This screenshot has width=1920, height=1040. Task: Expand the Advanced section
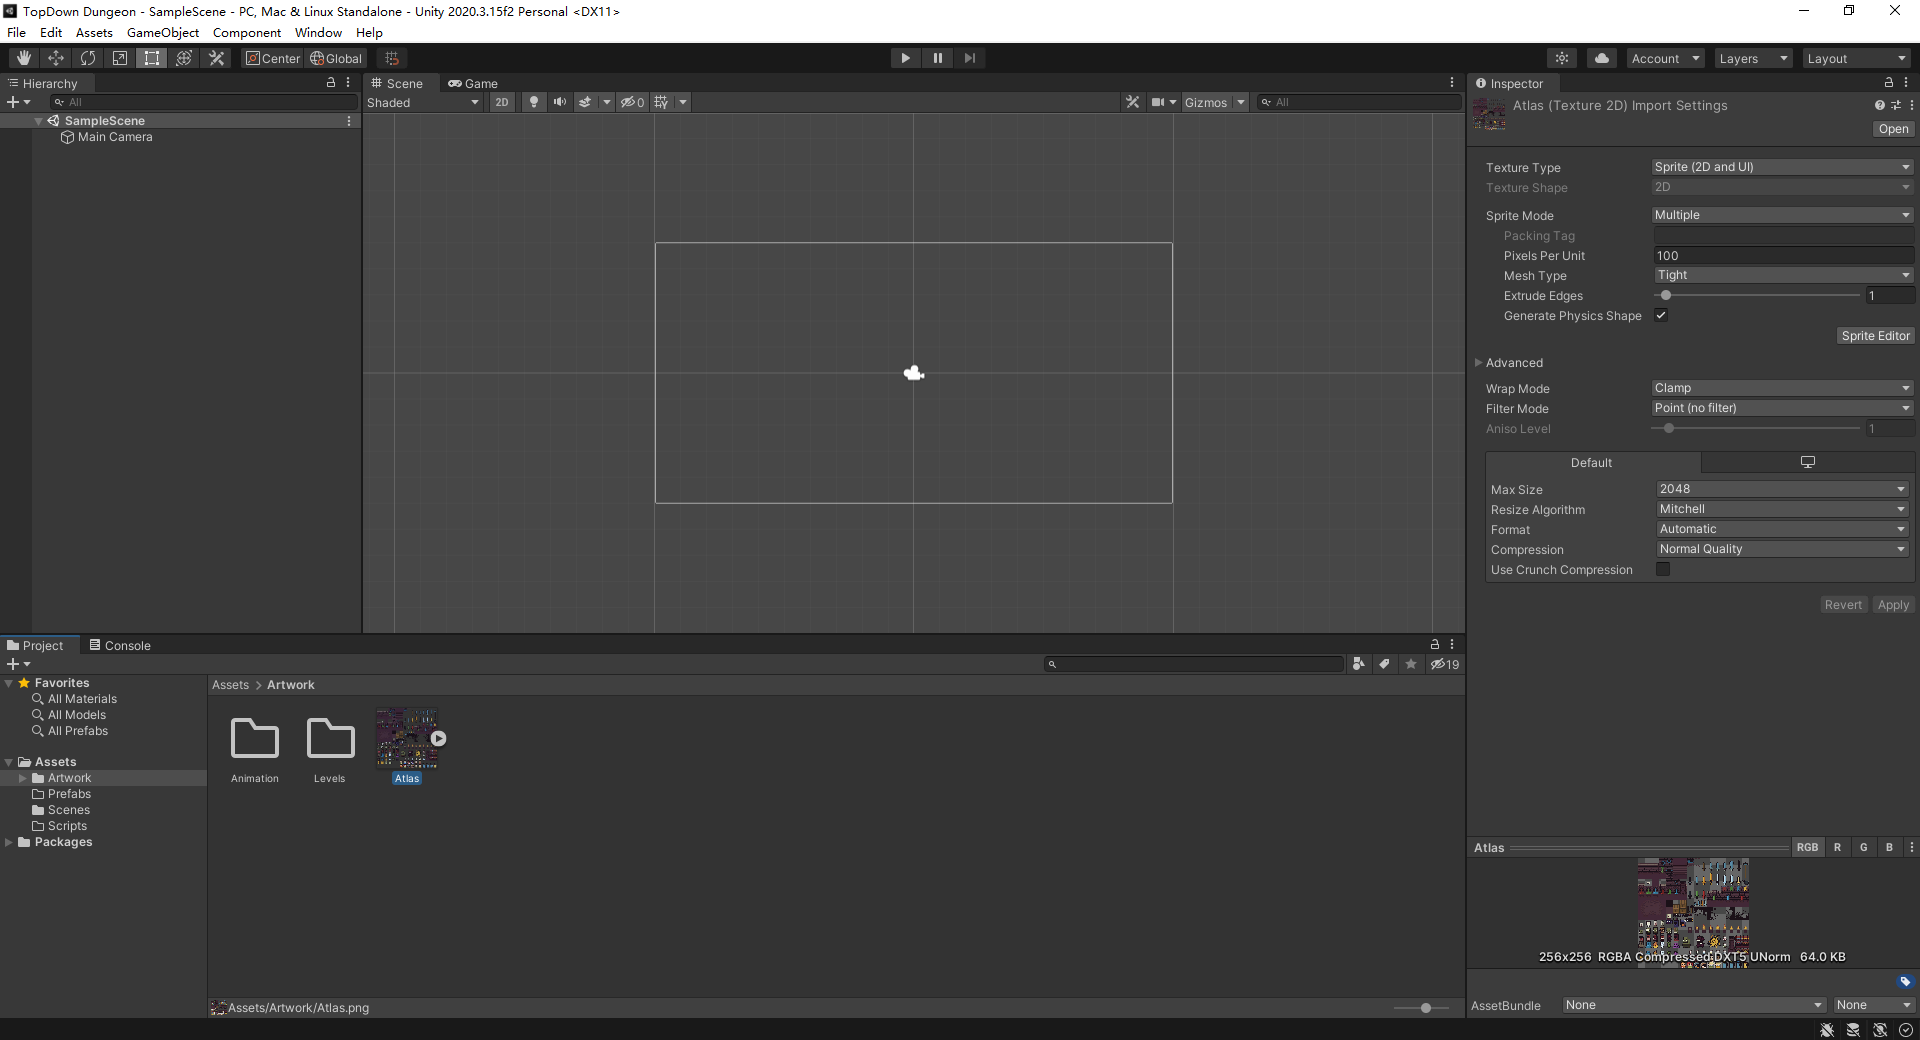pos(1479,363)
